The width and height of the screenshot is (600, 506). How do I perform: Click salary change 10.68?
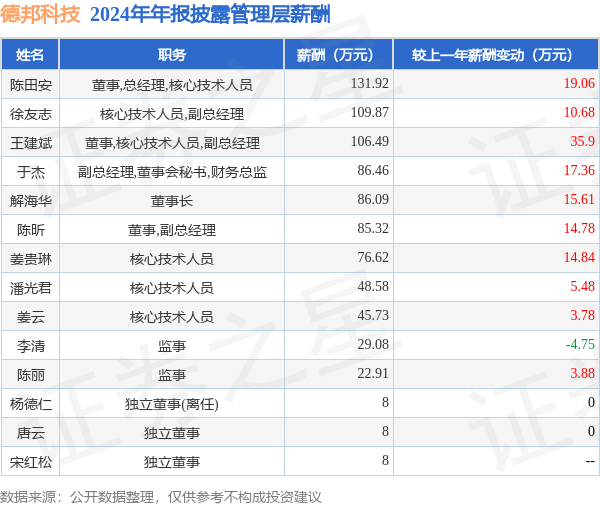pos(579,112)
